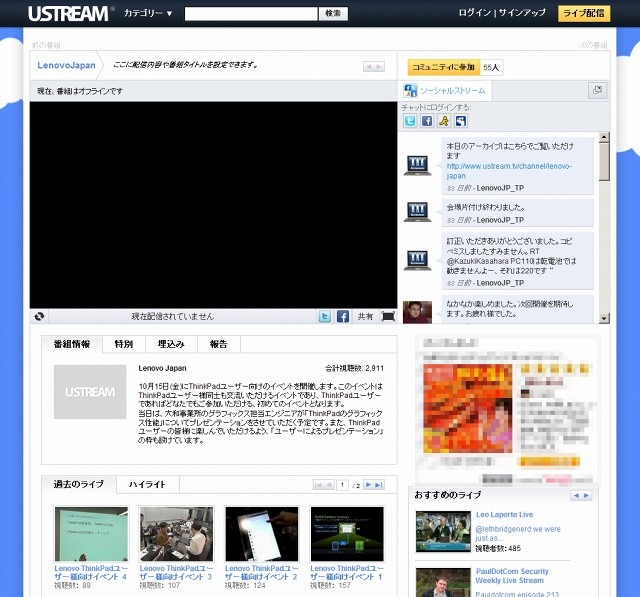Toggle fullscreen icon under the player

388,316
